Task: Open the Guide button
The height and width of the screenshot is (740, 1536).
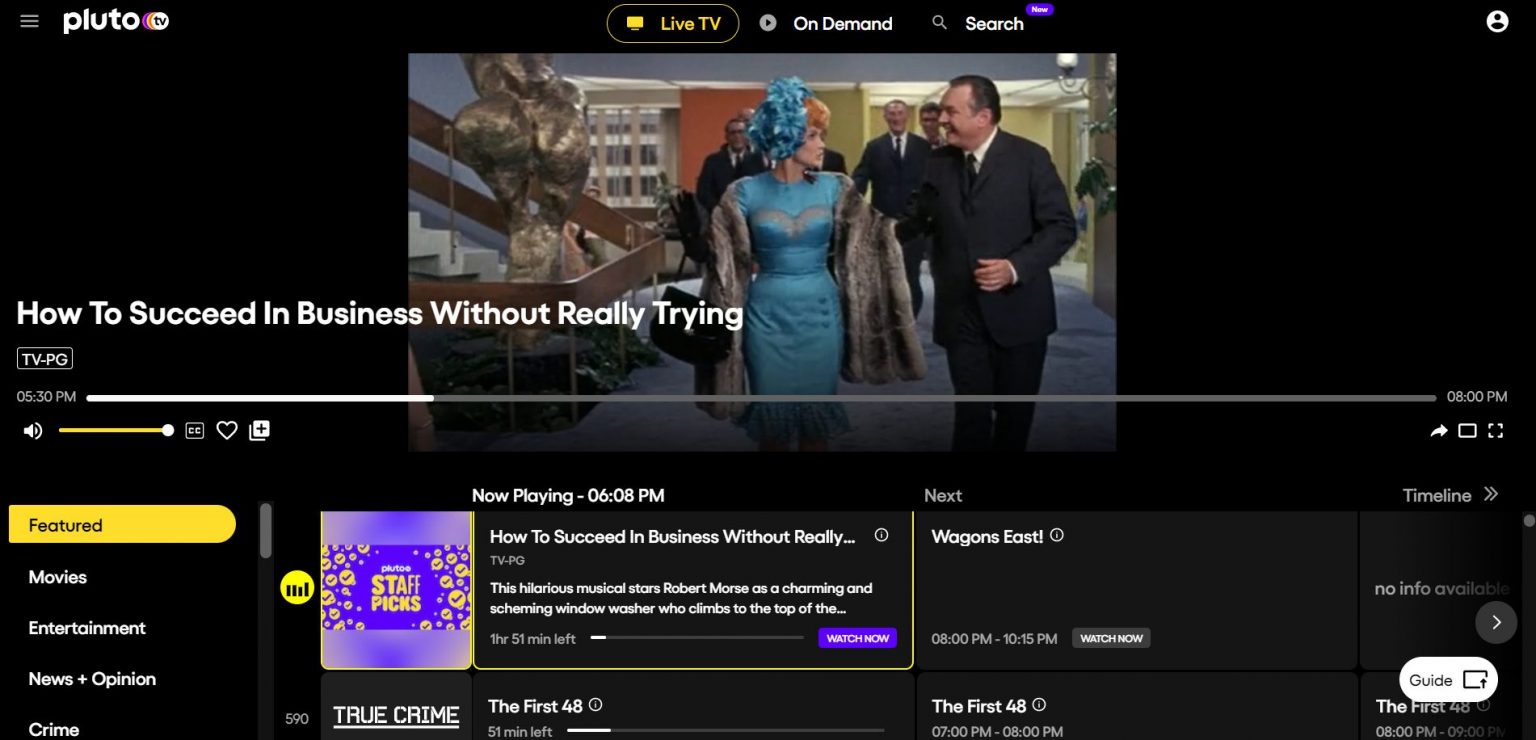Action: (x=1448, y=680)
